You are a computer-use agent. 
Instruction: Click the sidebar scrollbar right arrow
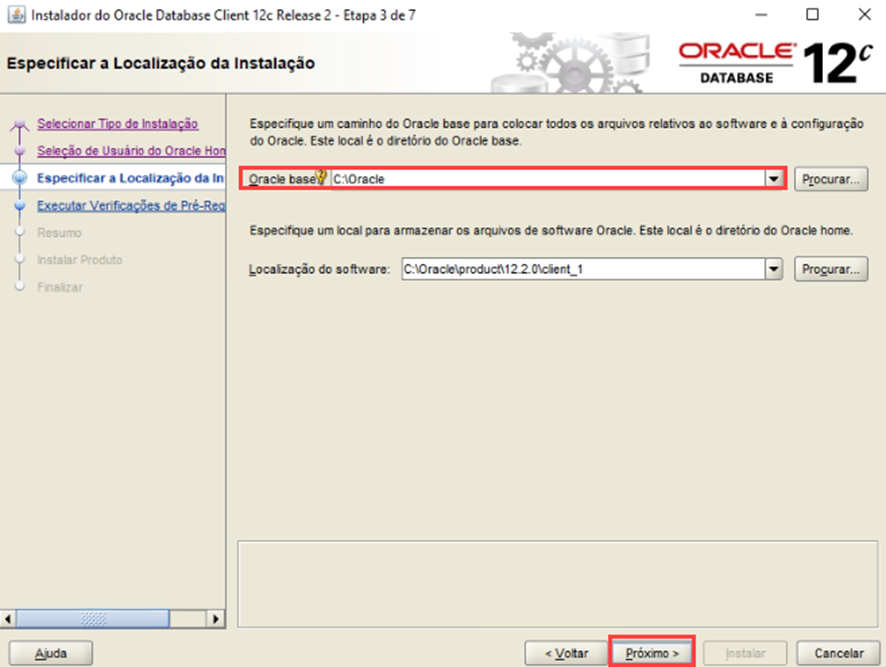click(x=215, y=619)
